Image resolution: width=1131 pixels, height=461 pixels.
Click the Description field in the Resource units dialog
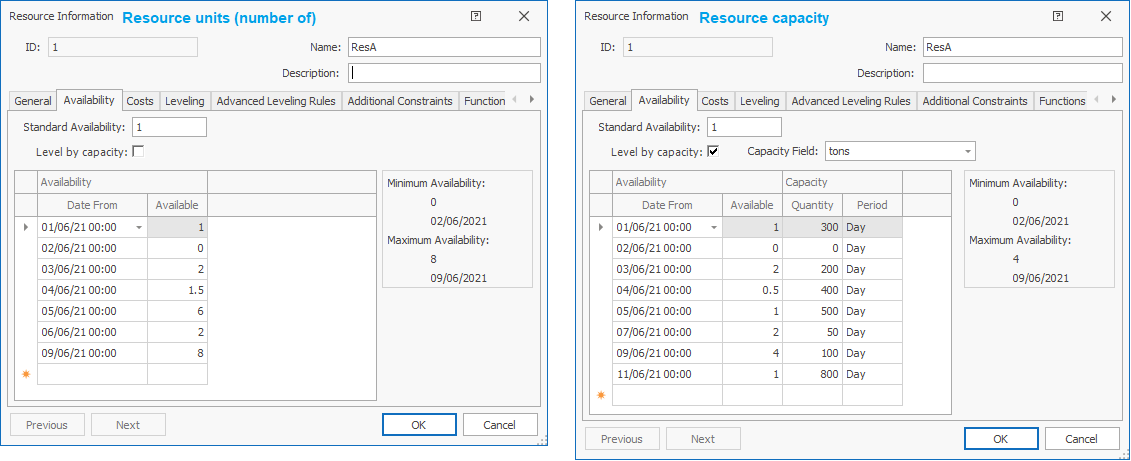443,73
